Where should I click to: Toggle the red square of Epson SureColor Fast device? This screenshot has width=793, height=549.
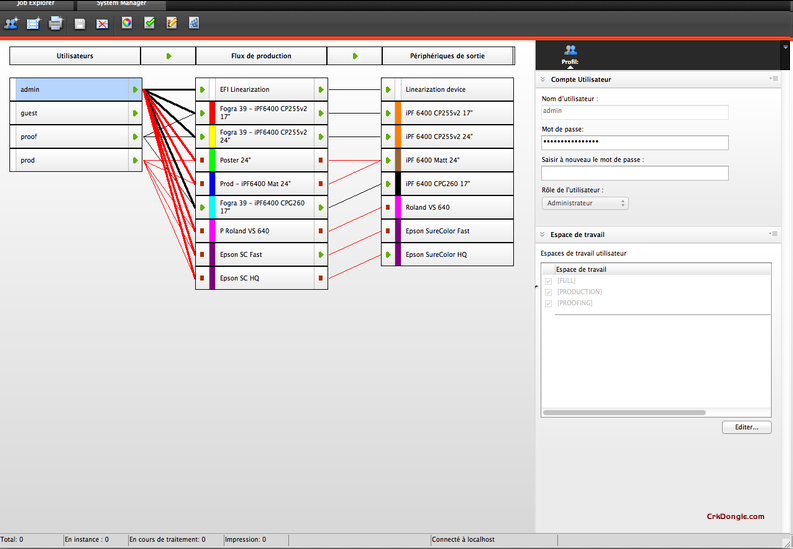tap(388, 231)
